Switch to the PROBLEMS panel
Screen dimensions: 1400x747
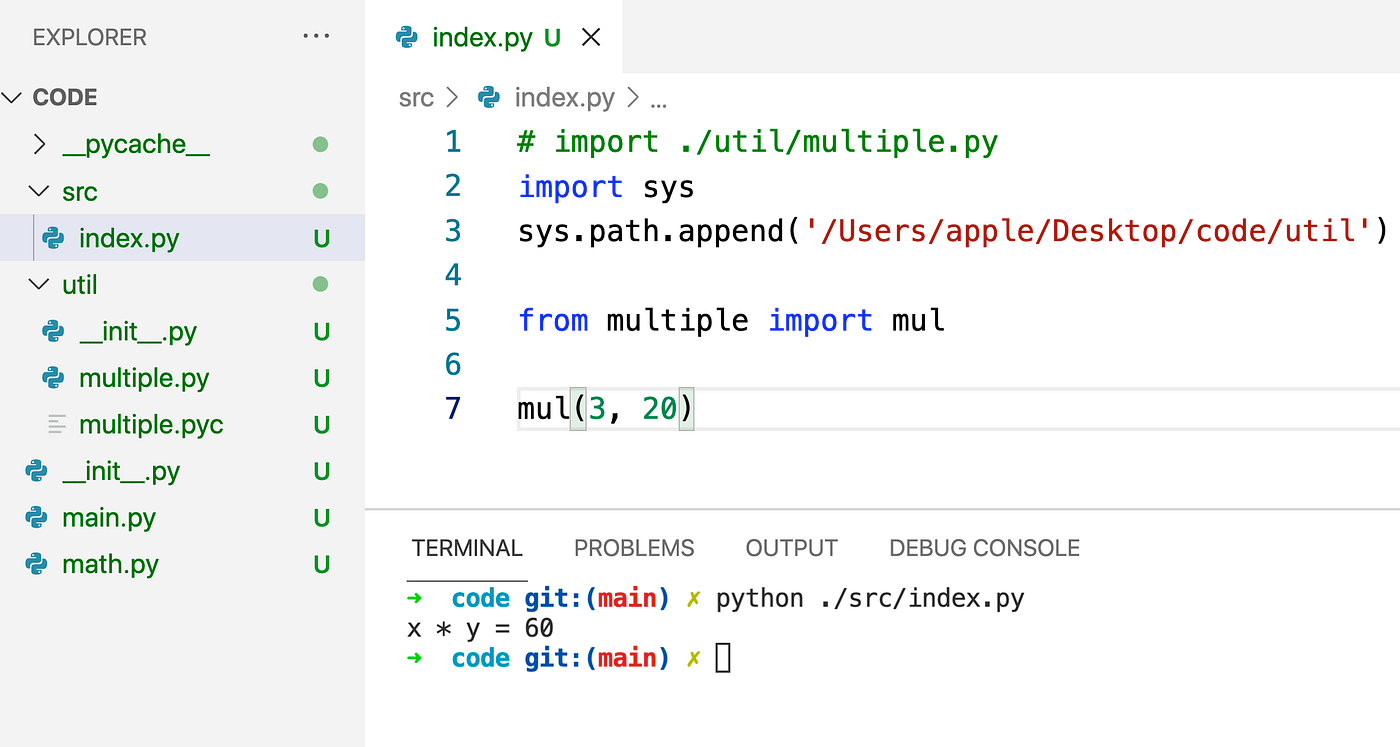(x=634, y=548)
